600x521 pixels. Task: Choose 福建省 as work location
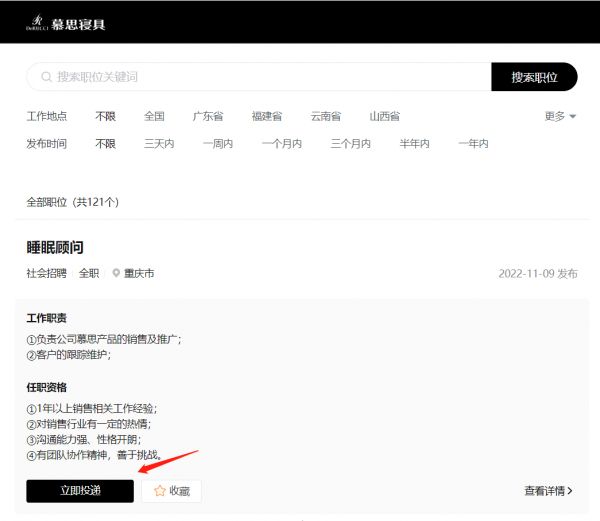267,116
